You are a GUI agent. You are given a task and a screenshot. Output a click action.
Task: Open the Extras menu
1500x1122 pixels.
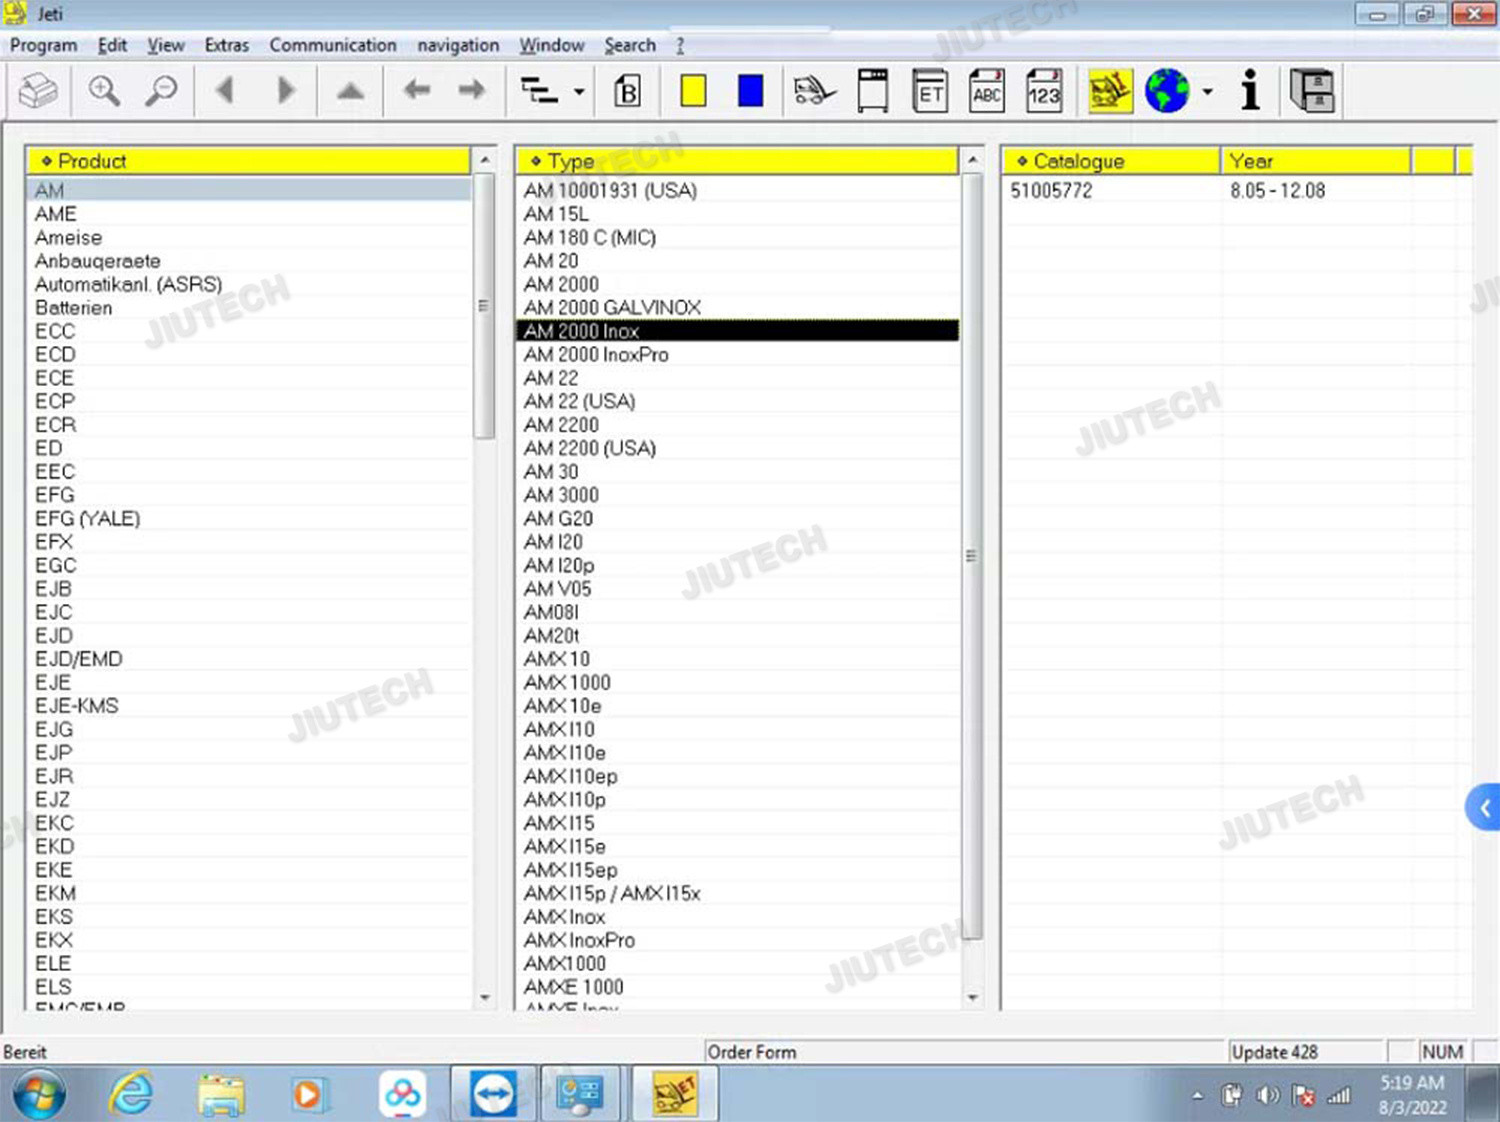(227, 45)
